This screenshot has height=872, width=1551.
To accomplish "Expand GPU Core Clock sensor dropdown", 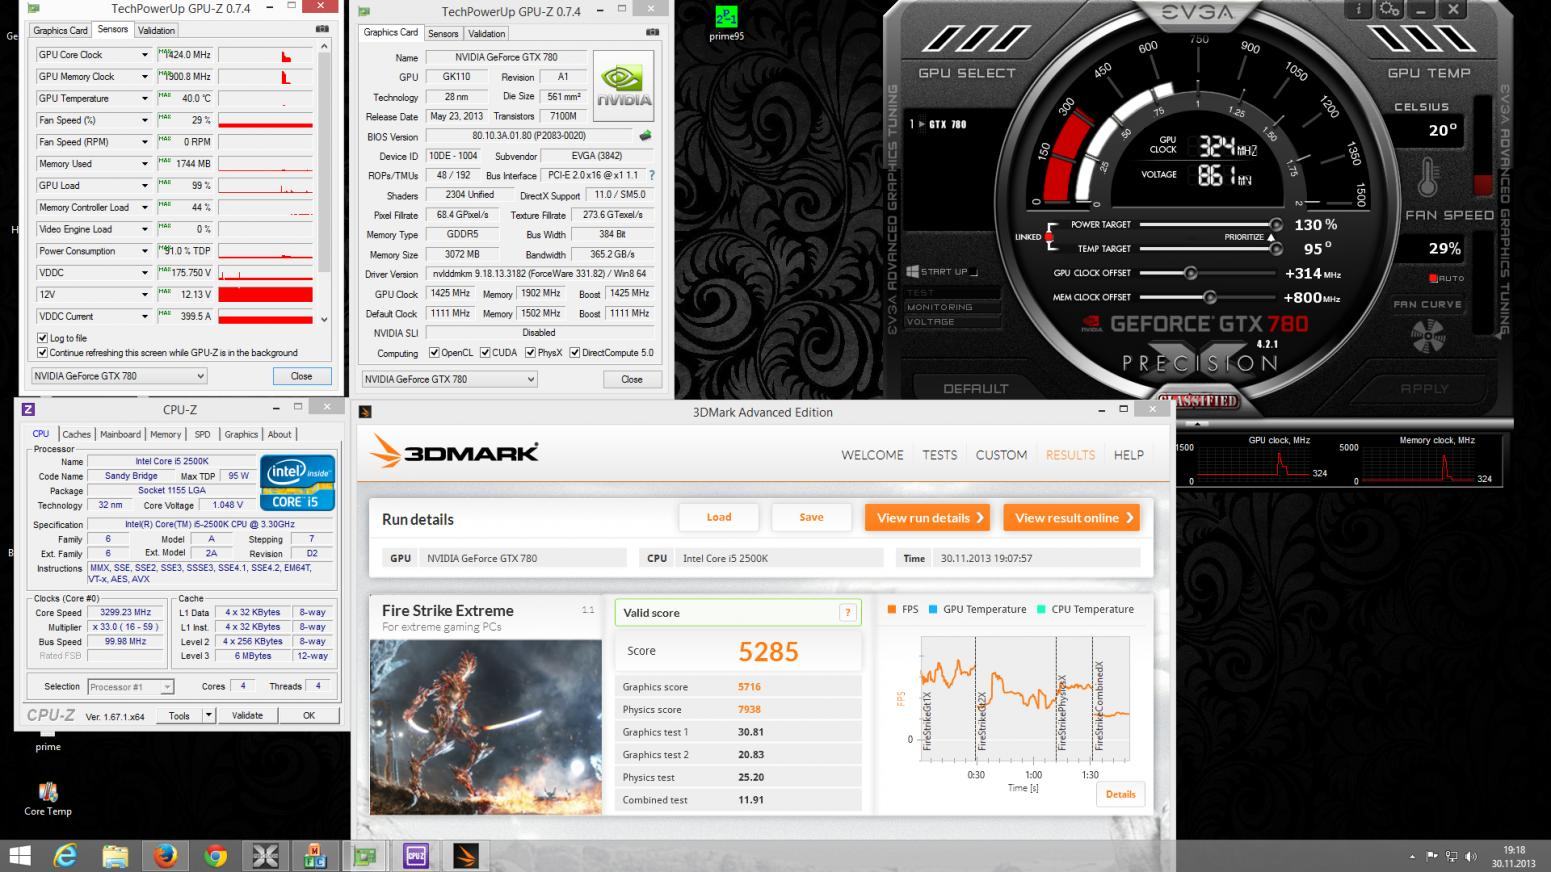I will (x=144, y=55).
